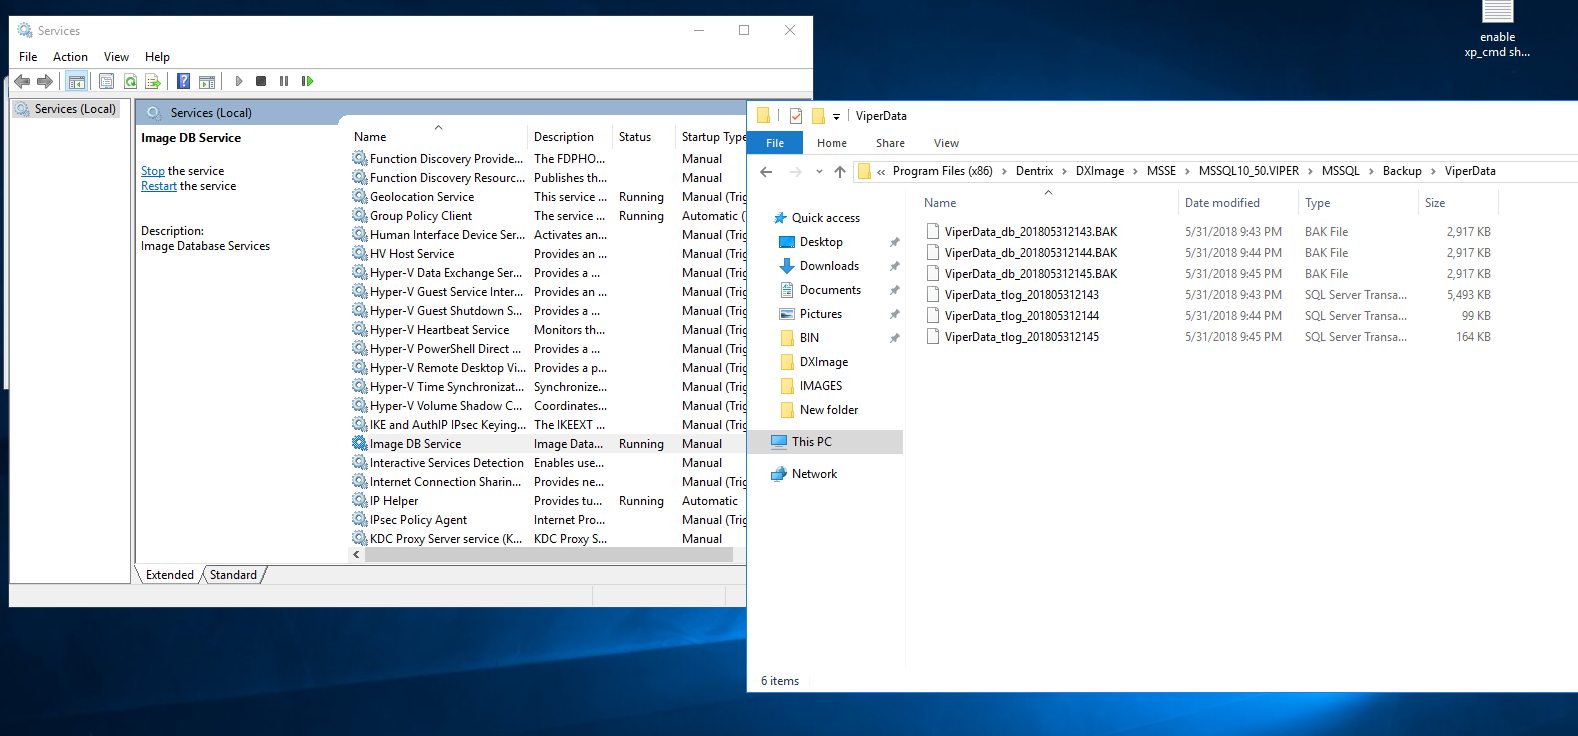Open Desktop in the navigation pane

tap(821, 242)
